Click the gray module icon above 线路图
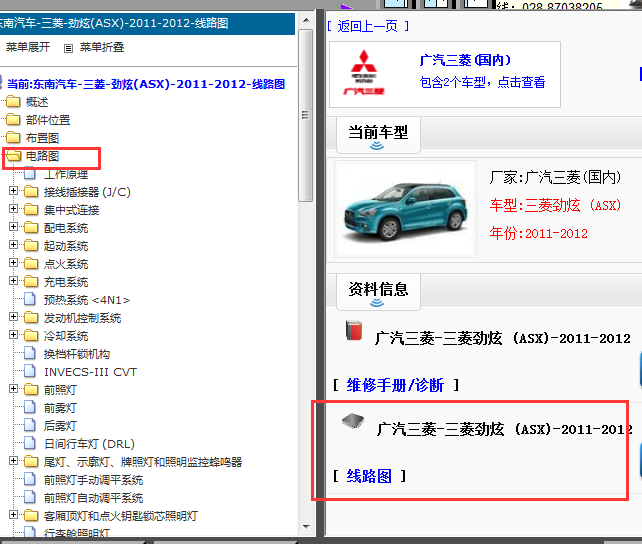The width and height of the screenshot is (642, 544). 353,421
